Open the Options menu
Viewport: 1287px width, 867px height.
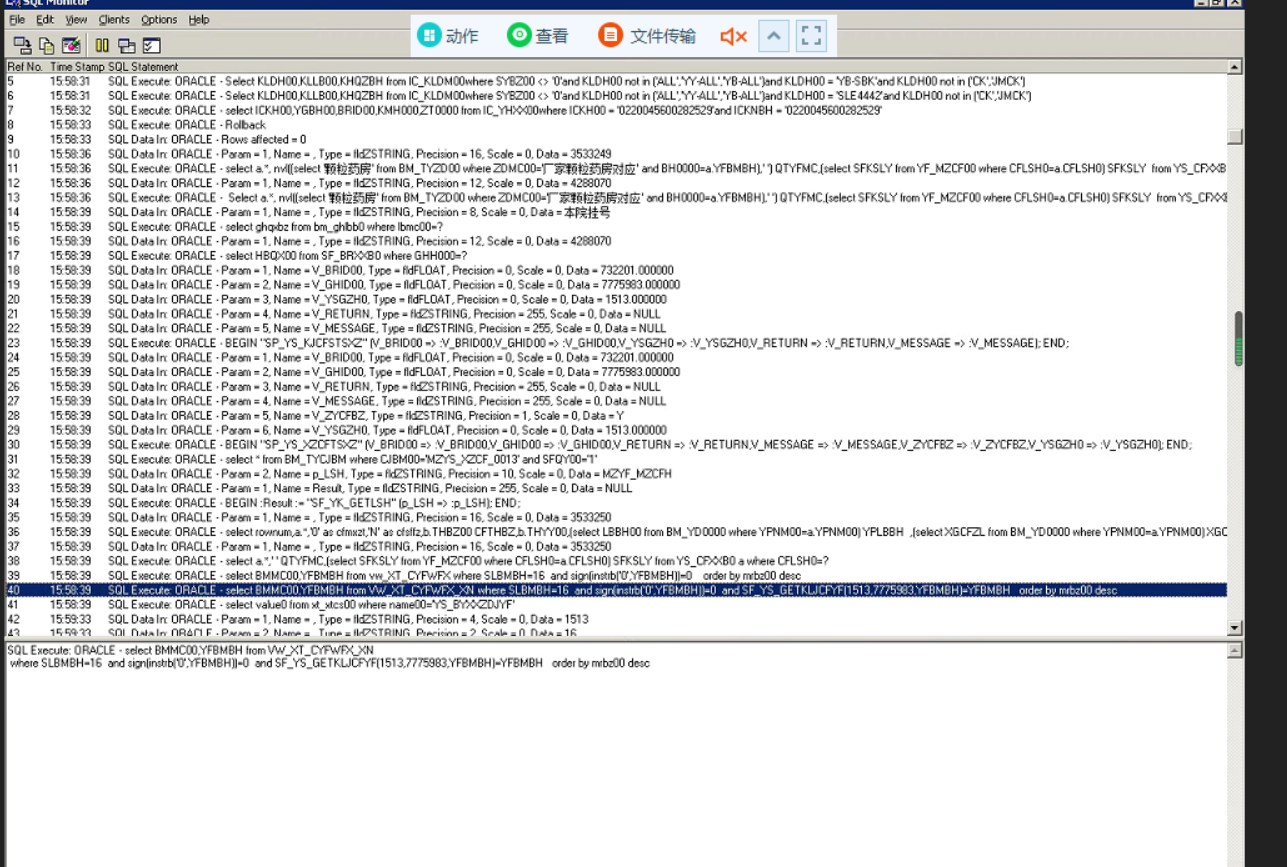(159, 20)
